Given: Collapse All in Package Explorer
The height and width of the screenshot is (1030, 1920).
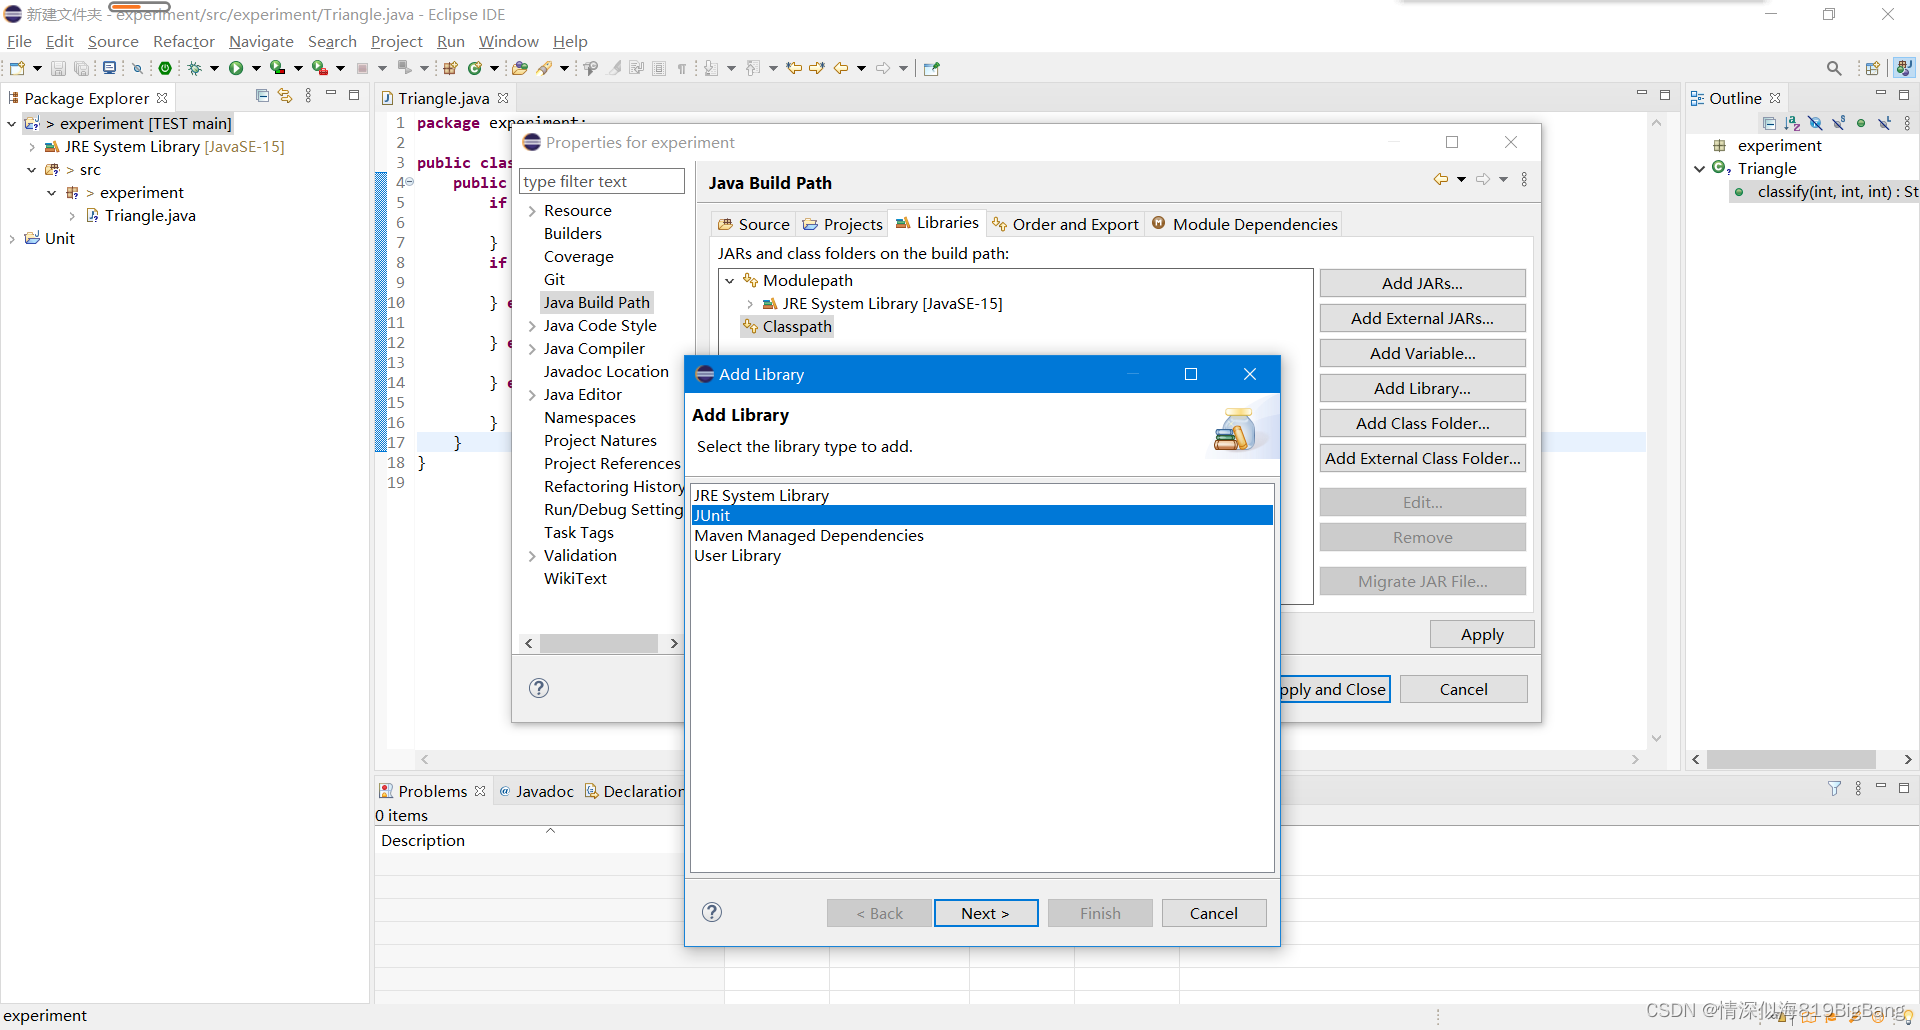Looking at the screenshot, I should [262, 96].
